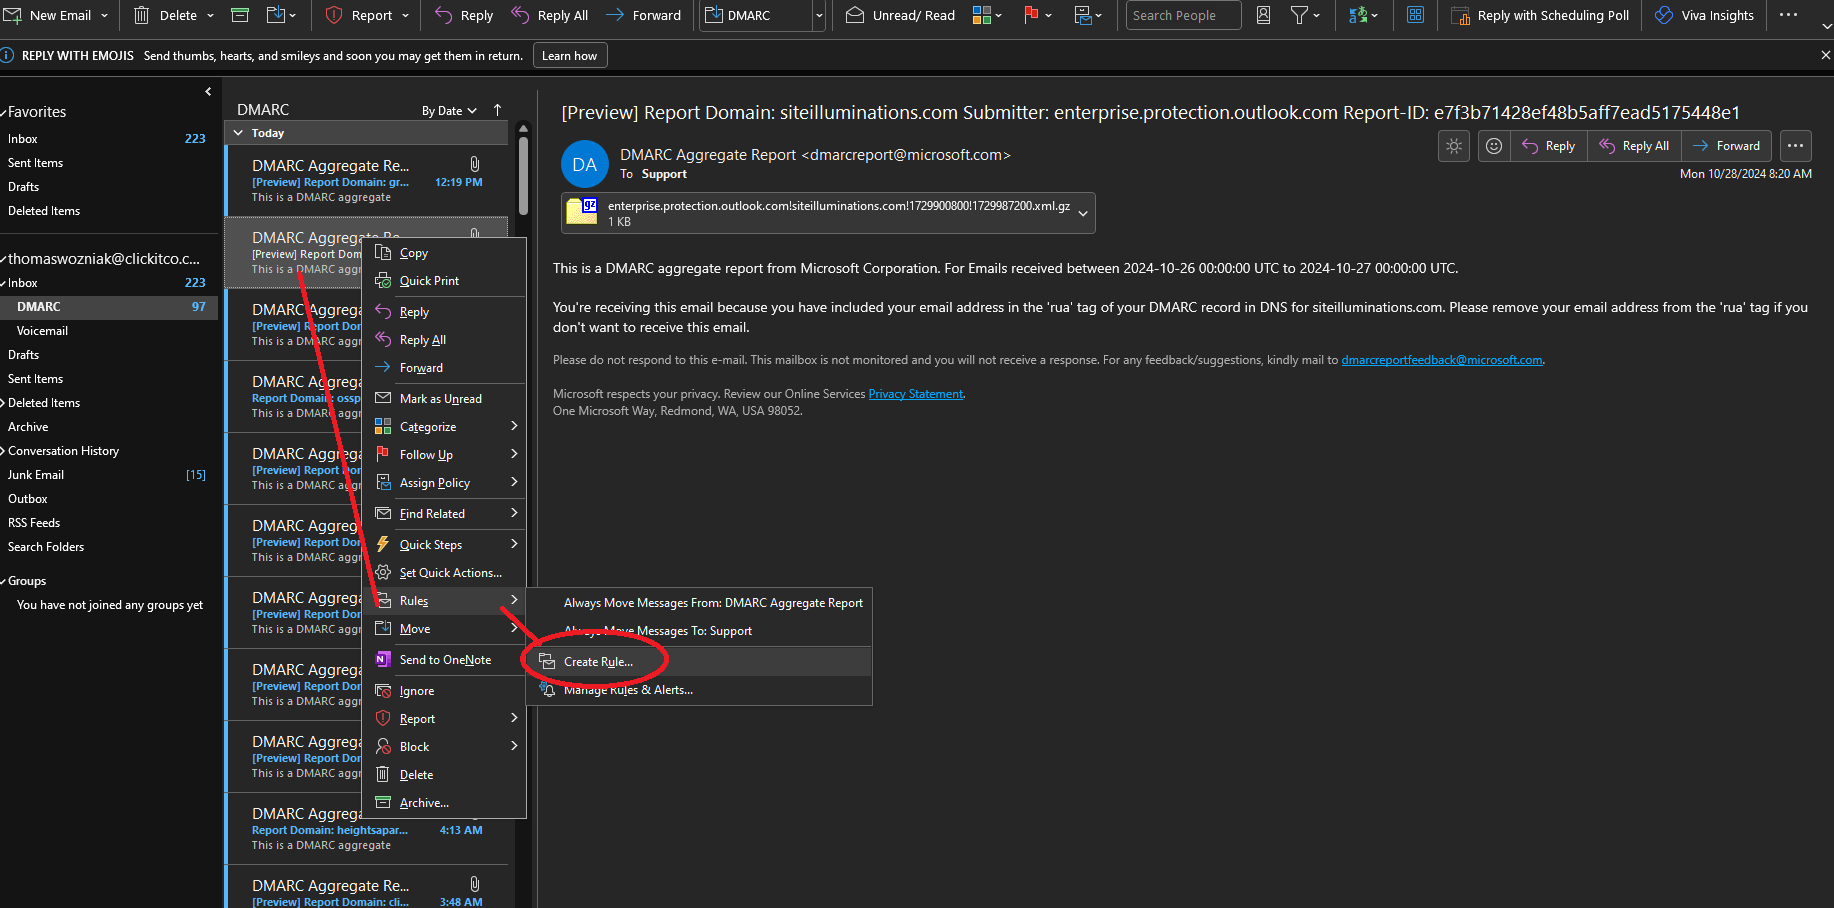The width and height of the screenshot is (1834, 908).
Task: Select Create Rule... in the Rules submenu
Action: pos(700,662)
